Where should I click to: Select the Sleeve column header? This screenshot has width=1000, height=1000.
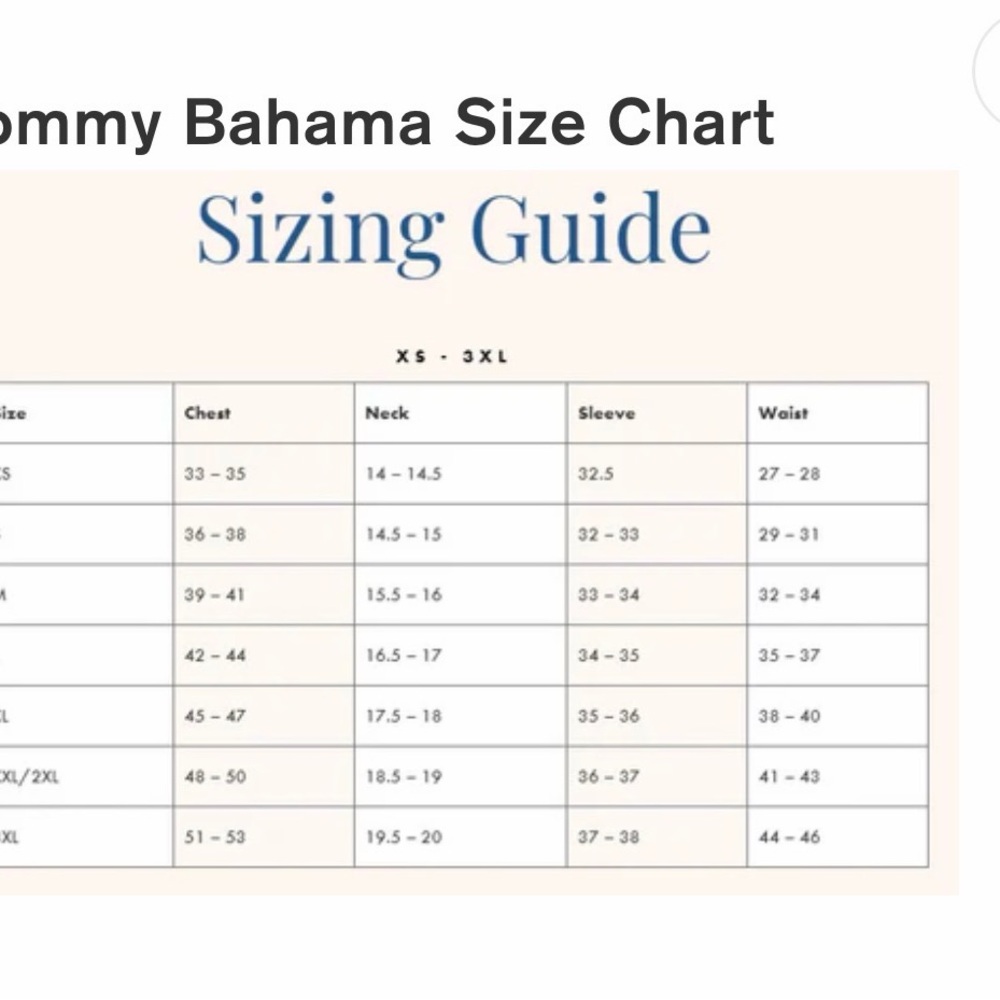pos(657,413)
